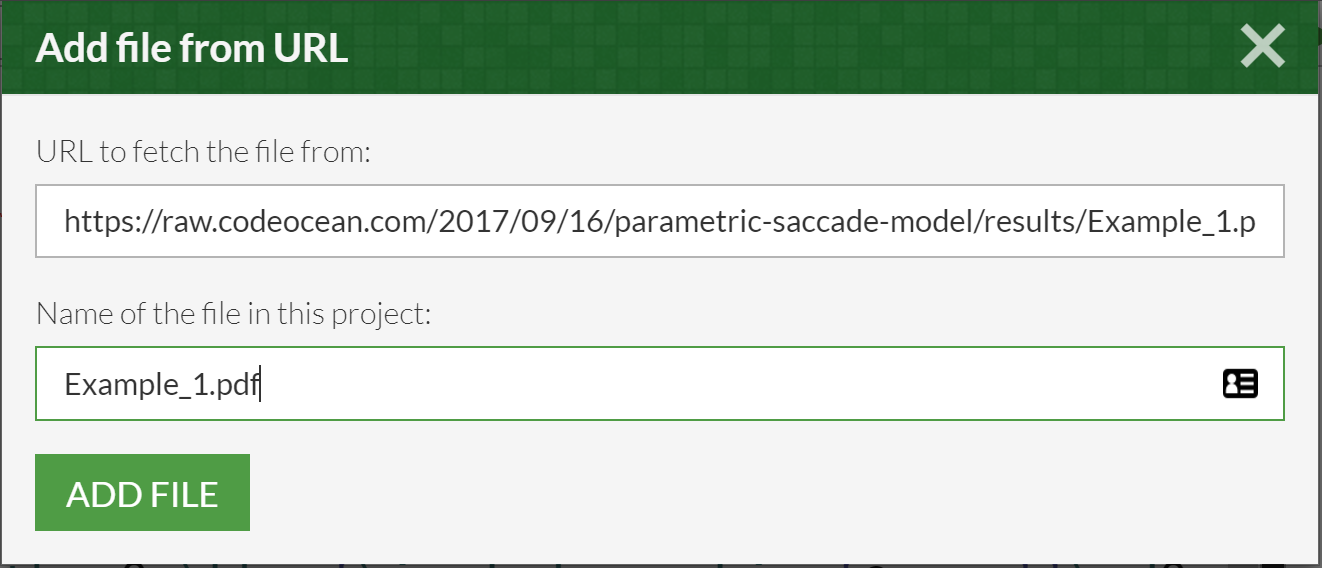Close the Add file from URL dialog
1322x568 pixels.
(1262, 47)
